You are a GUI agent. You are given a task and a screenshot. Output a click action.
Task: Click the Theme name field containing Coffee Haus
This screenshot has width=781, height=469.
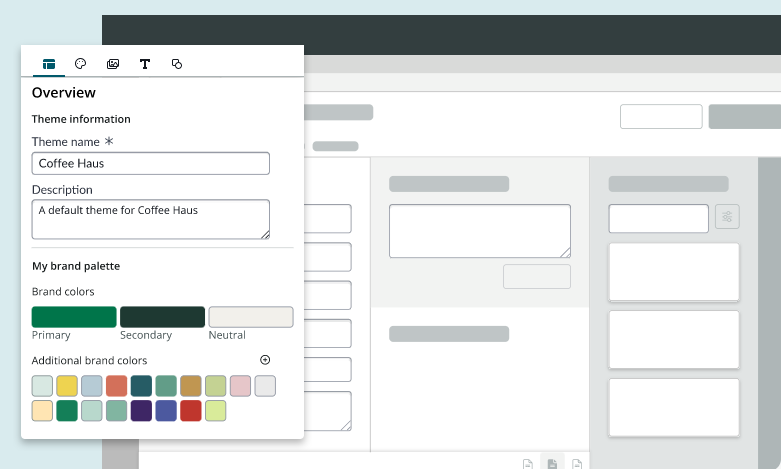151,163
